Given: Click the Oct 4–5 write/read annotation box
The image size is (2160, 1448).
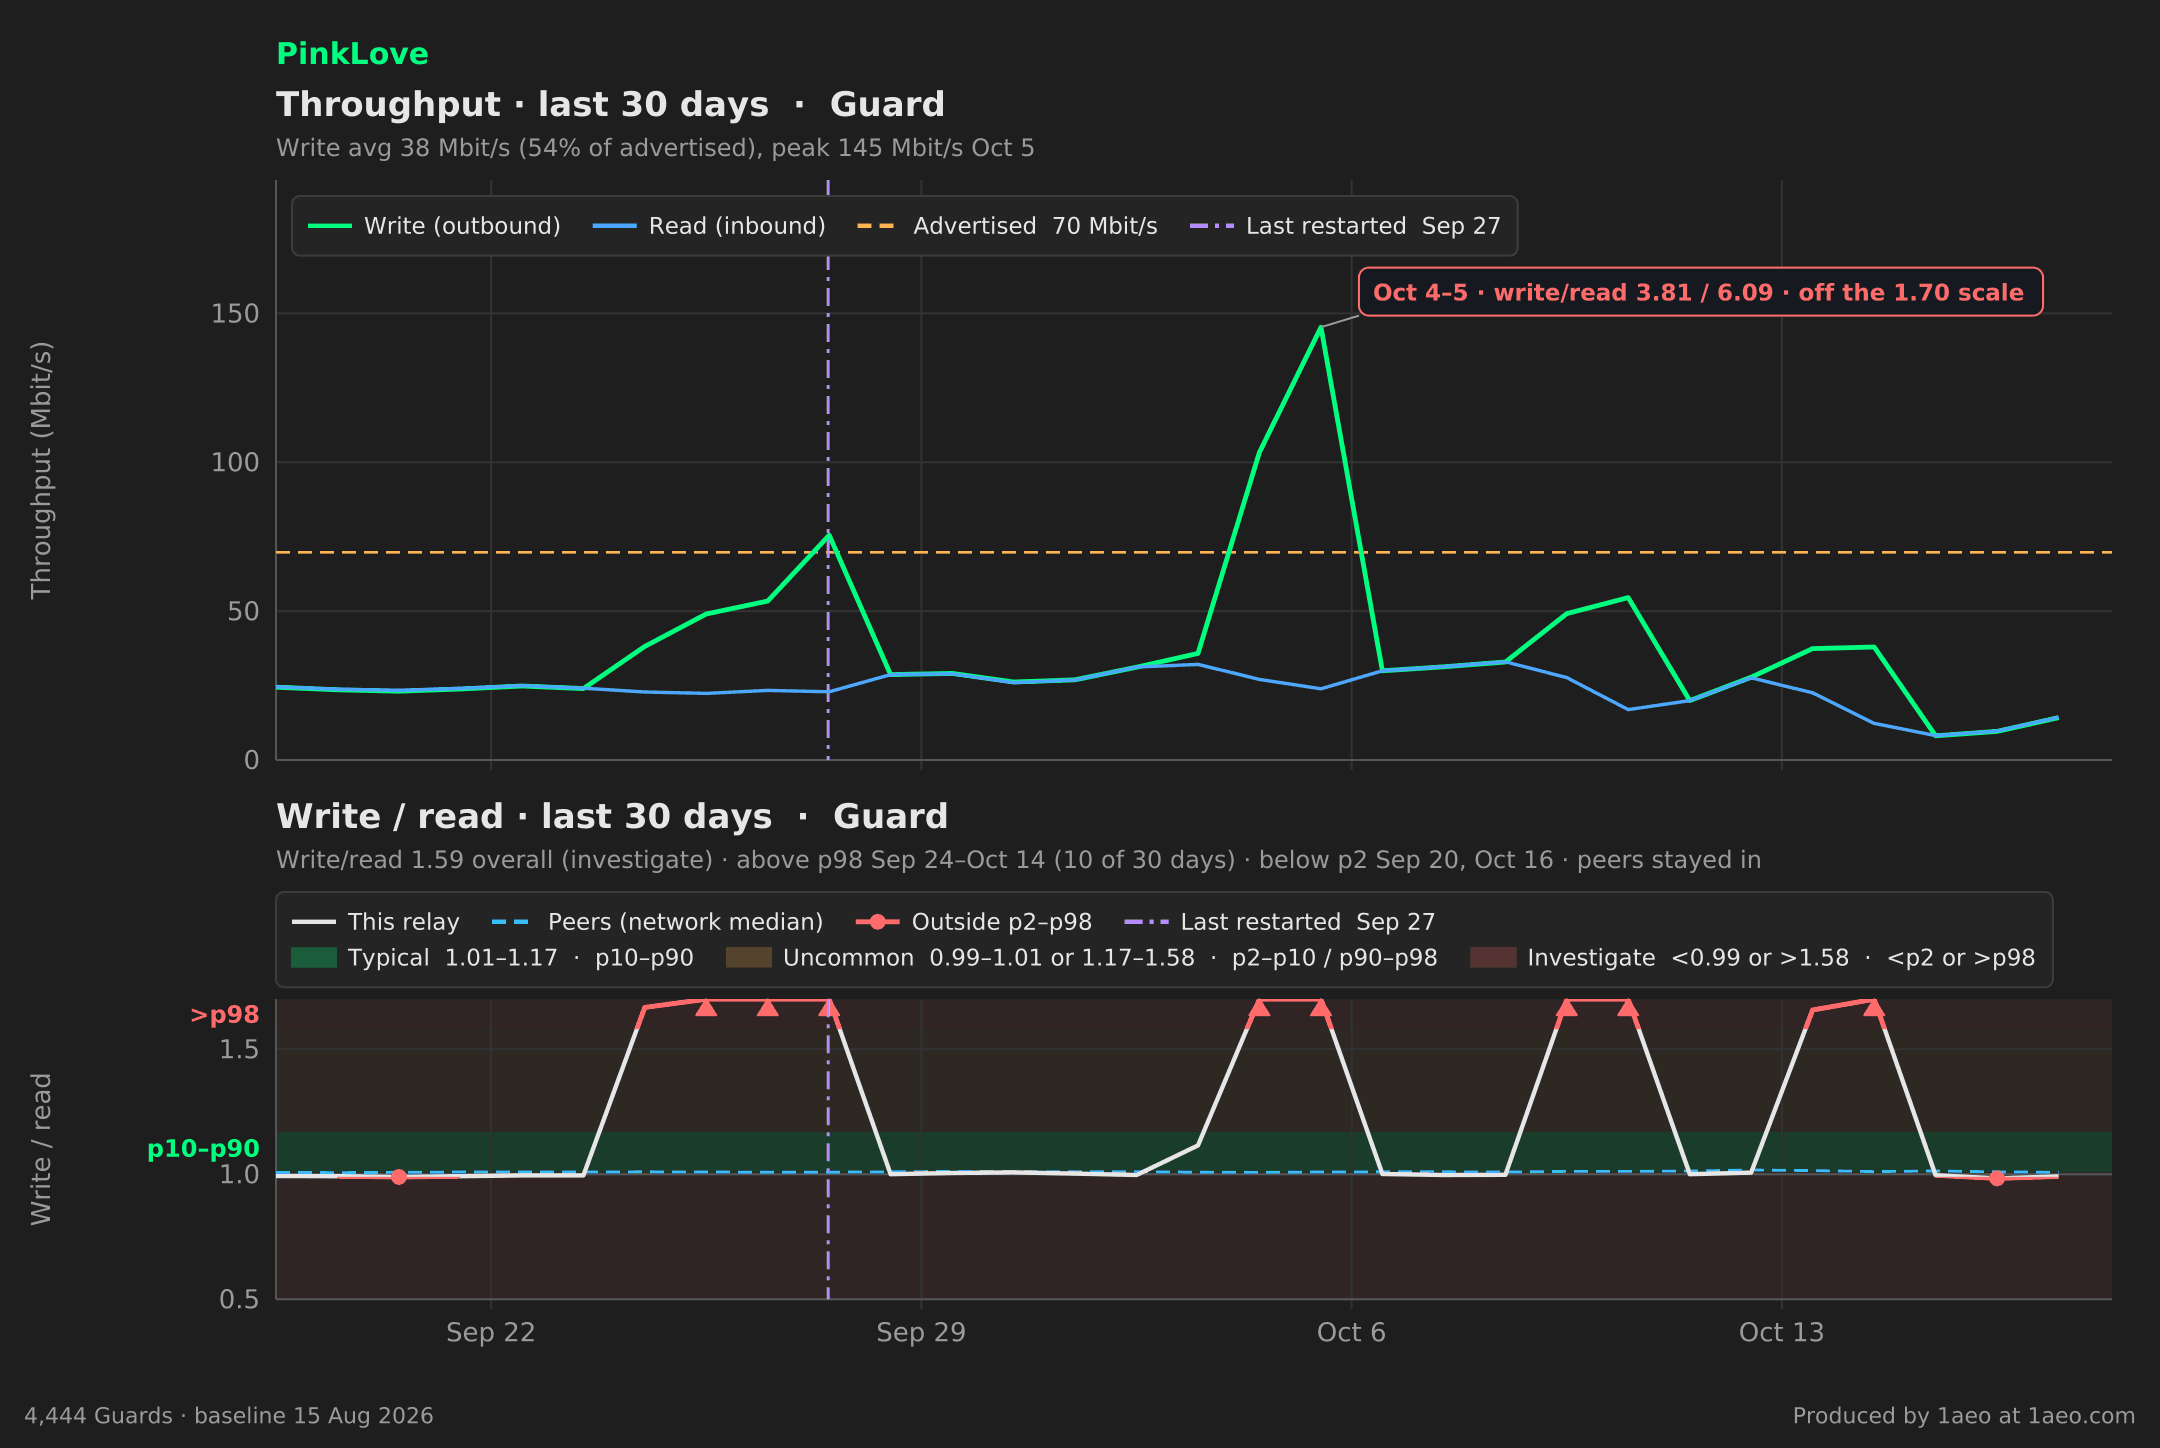Looking at the screenshot, I should tap(1700, 292).
